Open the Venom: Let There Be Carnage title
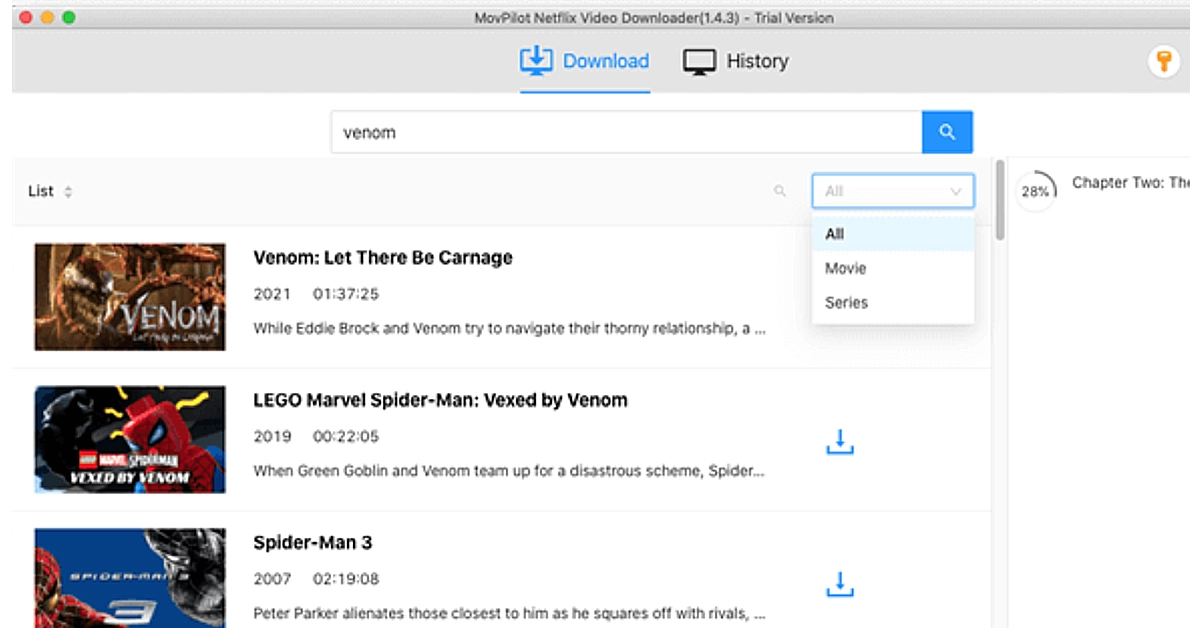The image size is (1200, 628). (x=382, y=258)
